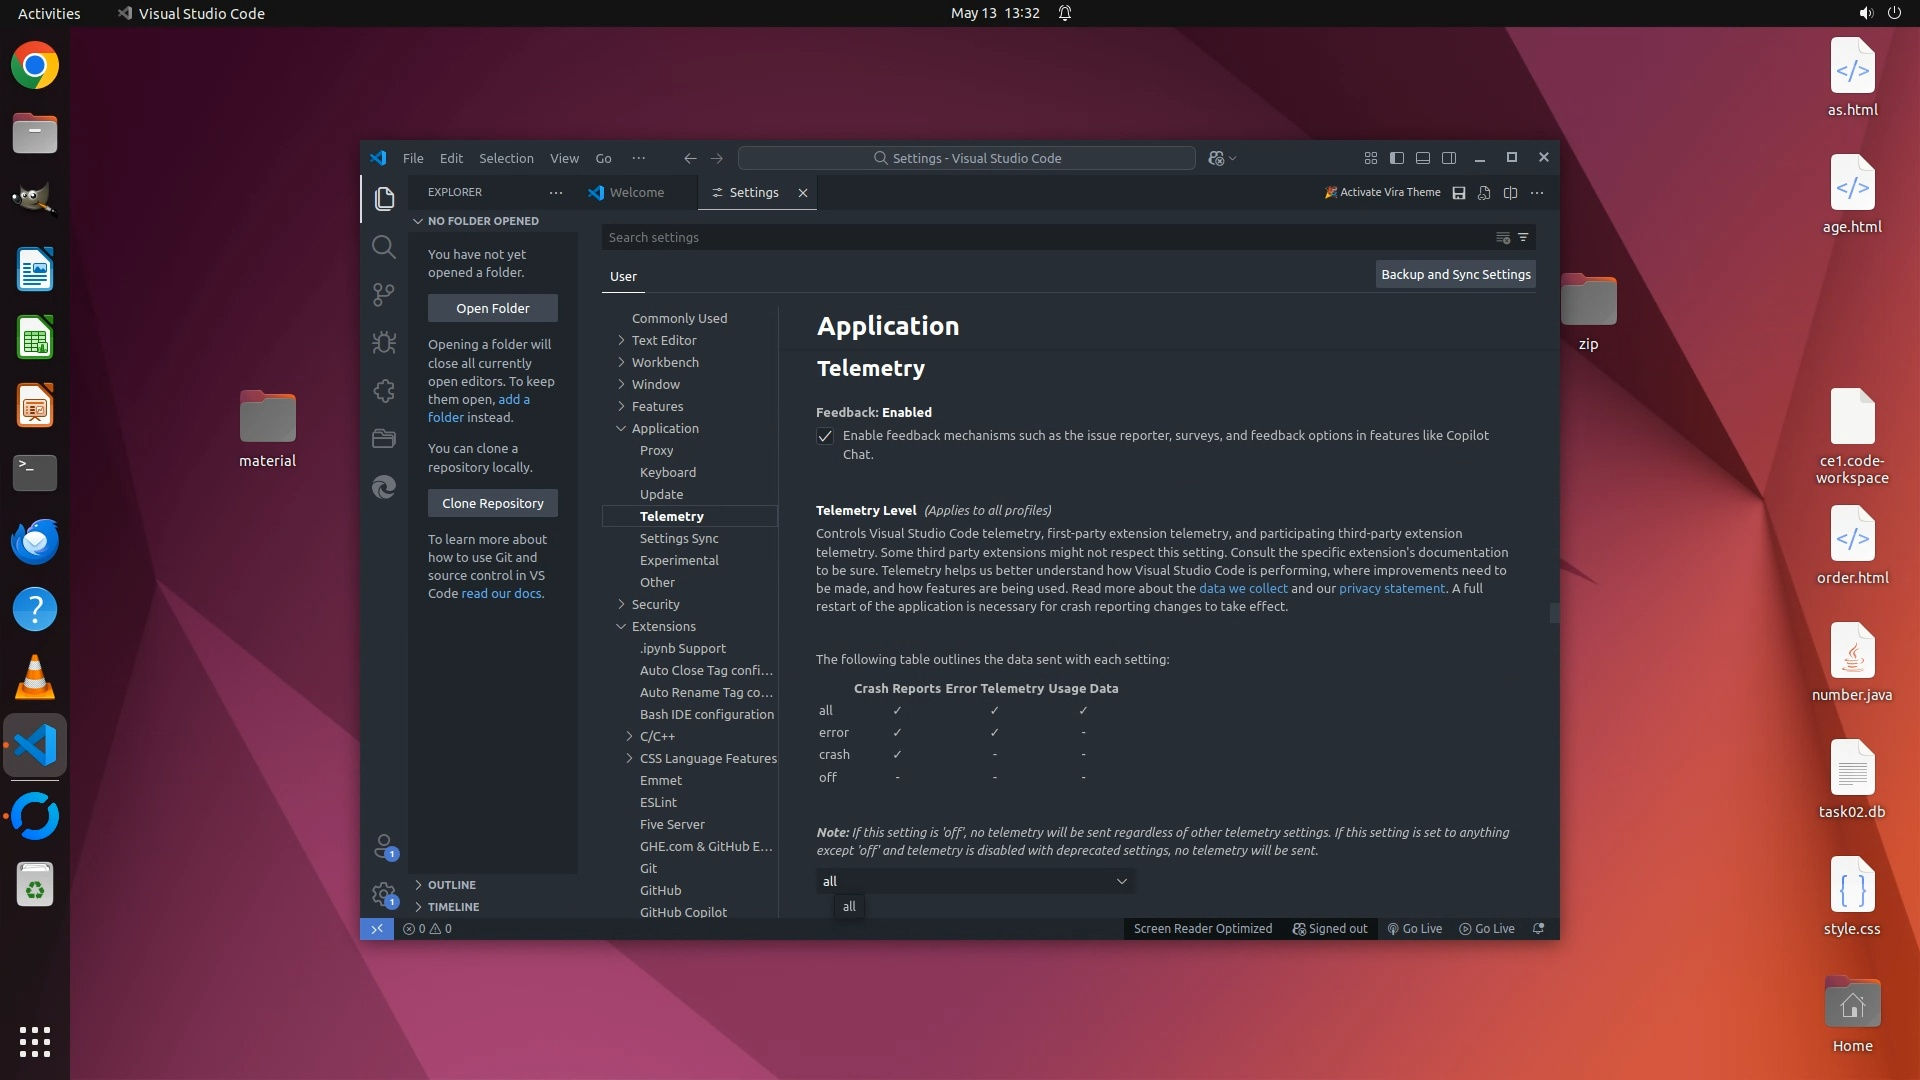Open the privacy statement link
Viewport: 1920px width, 1080px height.
point(1391,589)
